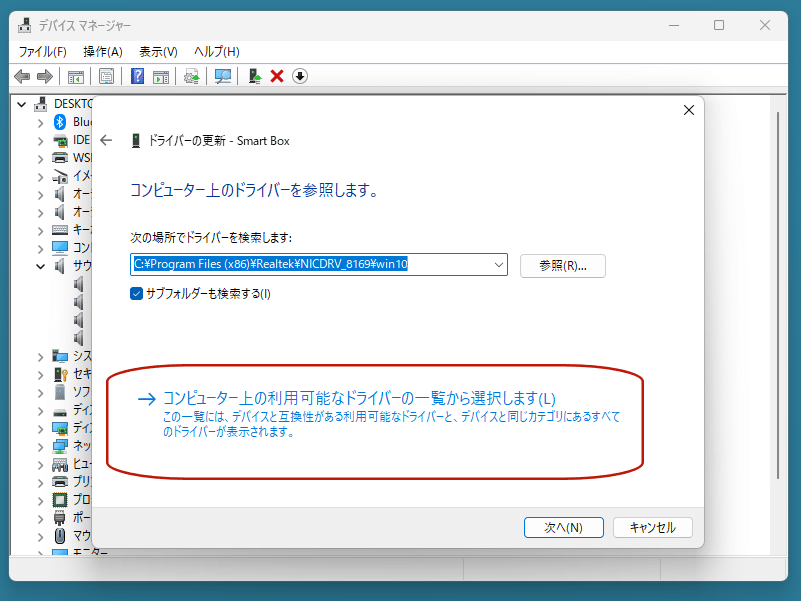Expand the WSD tree node chevron
Image resolution: width=801 pixels, height=601 pixels.
coord(40,159)
